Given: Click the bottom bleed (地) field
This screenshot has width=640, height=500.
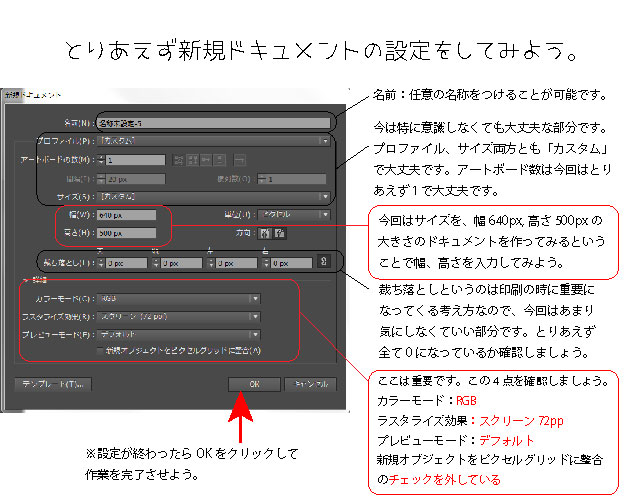Looking at the screenshot, I should coord(182,263).
